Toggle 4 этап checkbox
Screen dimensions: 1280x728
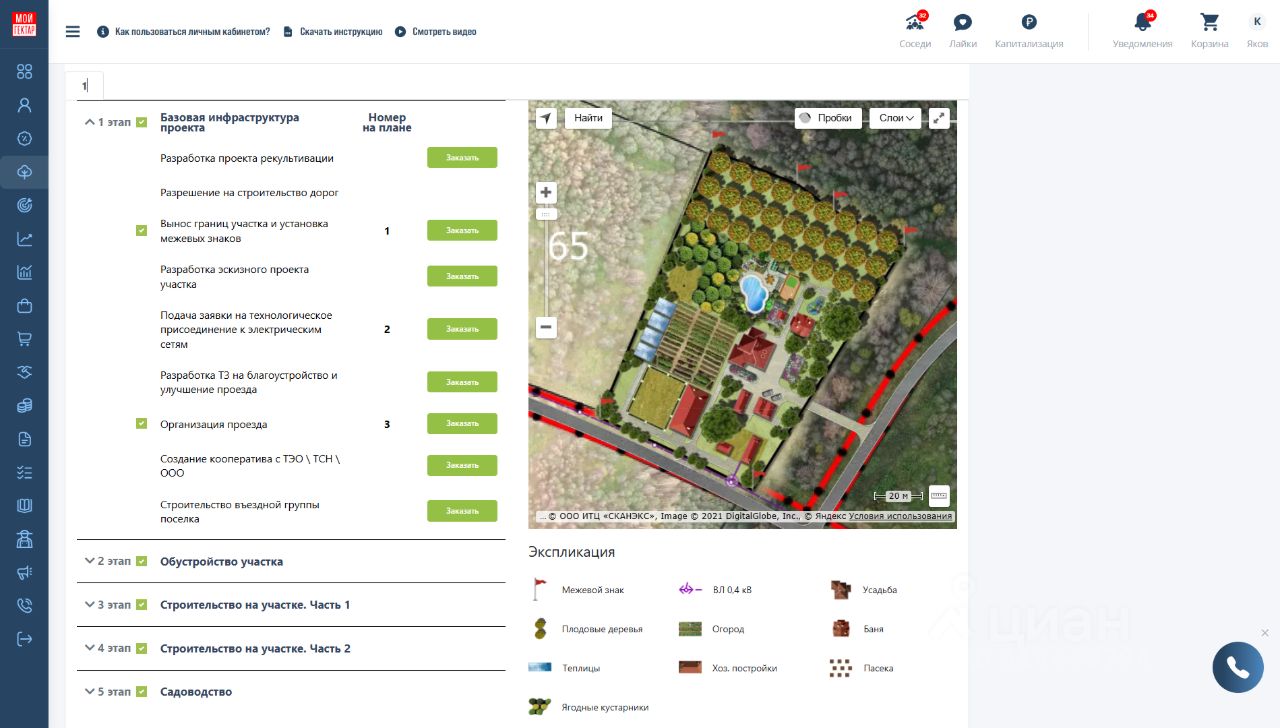[142, 648]
